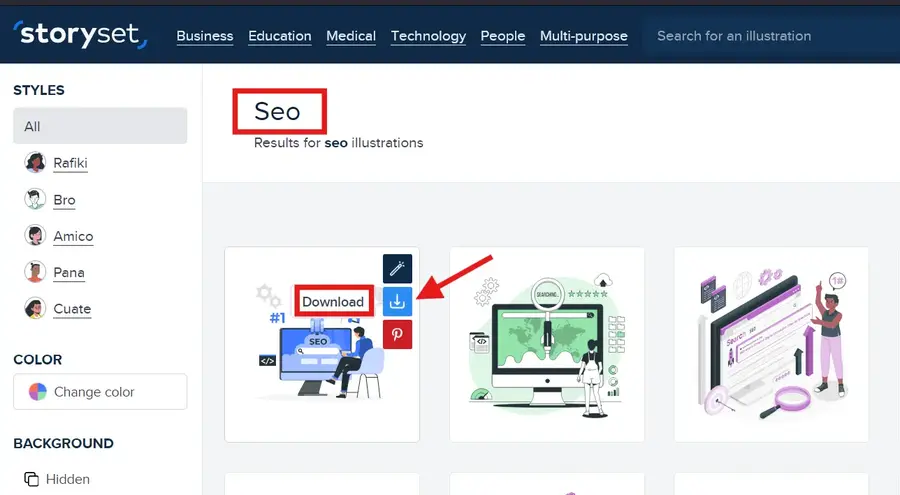Click the Seo results heading
900x495 pixels.
click(x=277, y=111)
